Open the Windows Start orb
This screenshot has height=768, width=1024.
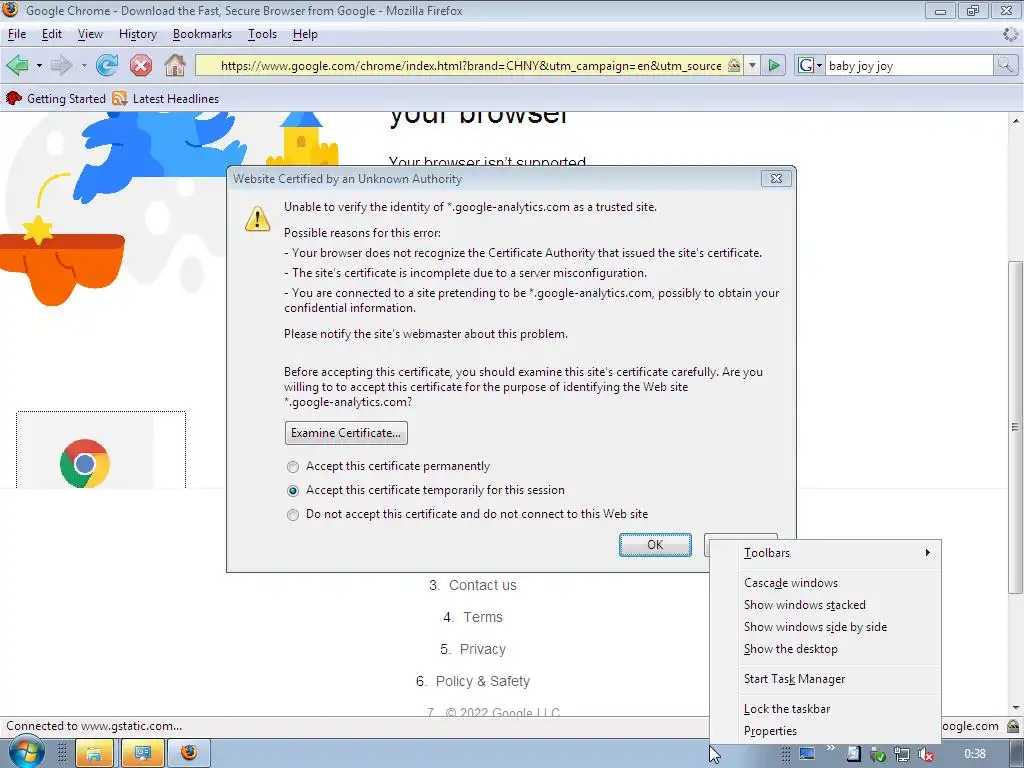click(26, 752)
